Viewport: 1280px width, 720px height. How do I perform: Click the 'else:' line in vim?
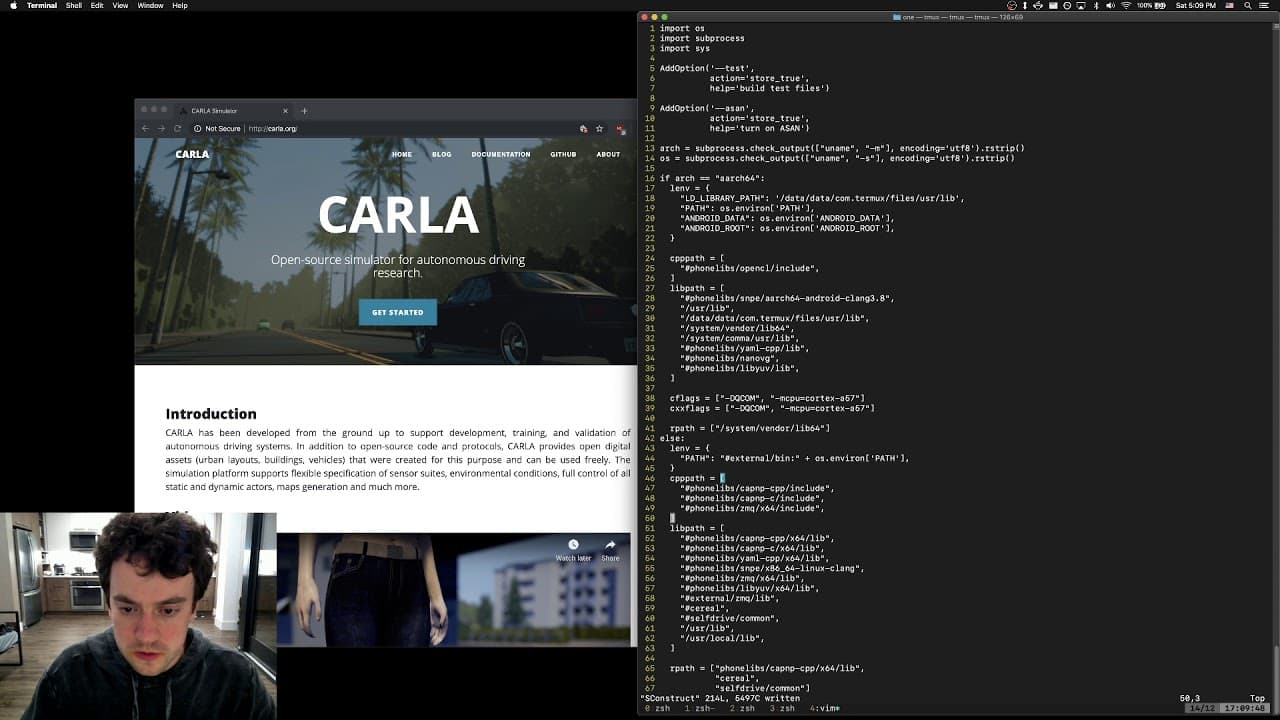tap(672, 438)
